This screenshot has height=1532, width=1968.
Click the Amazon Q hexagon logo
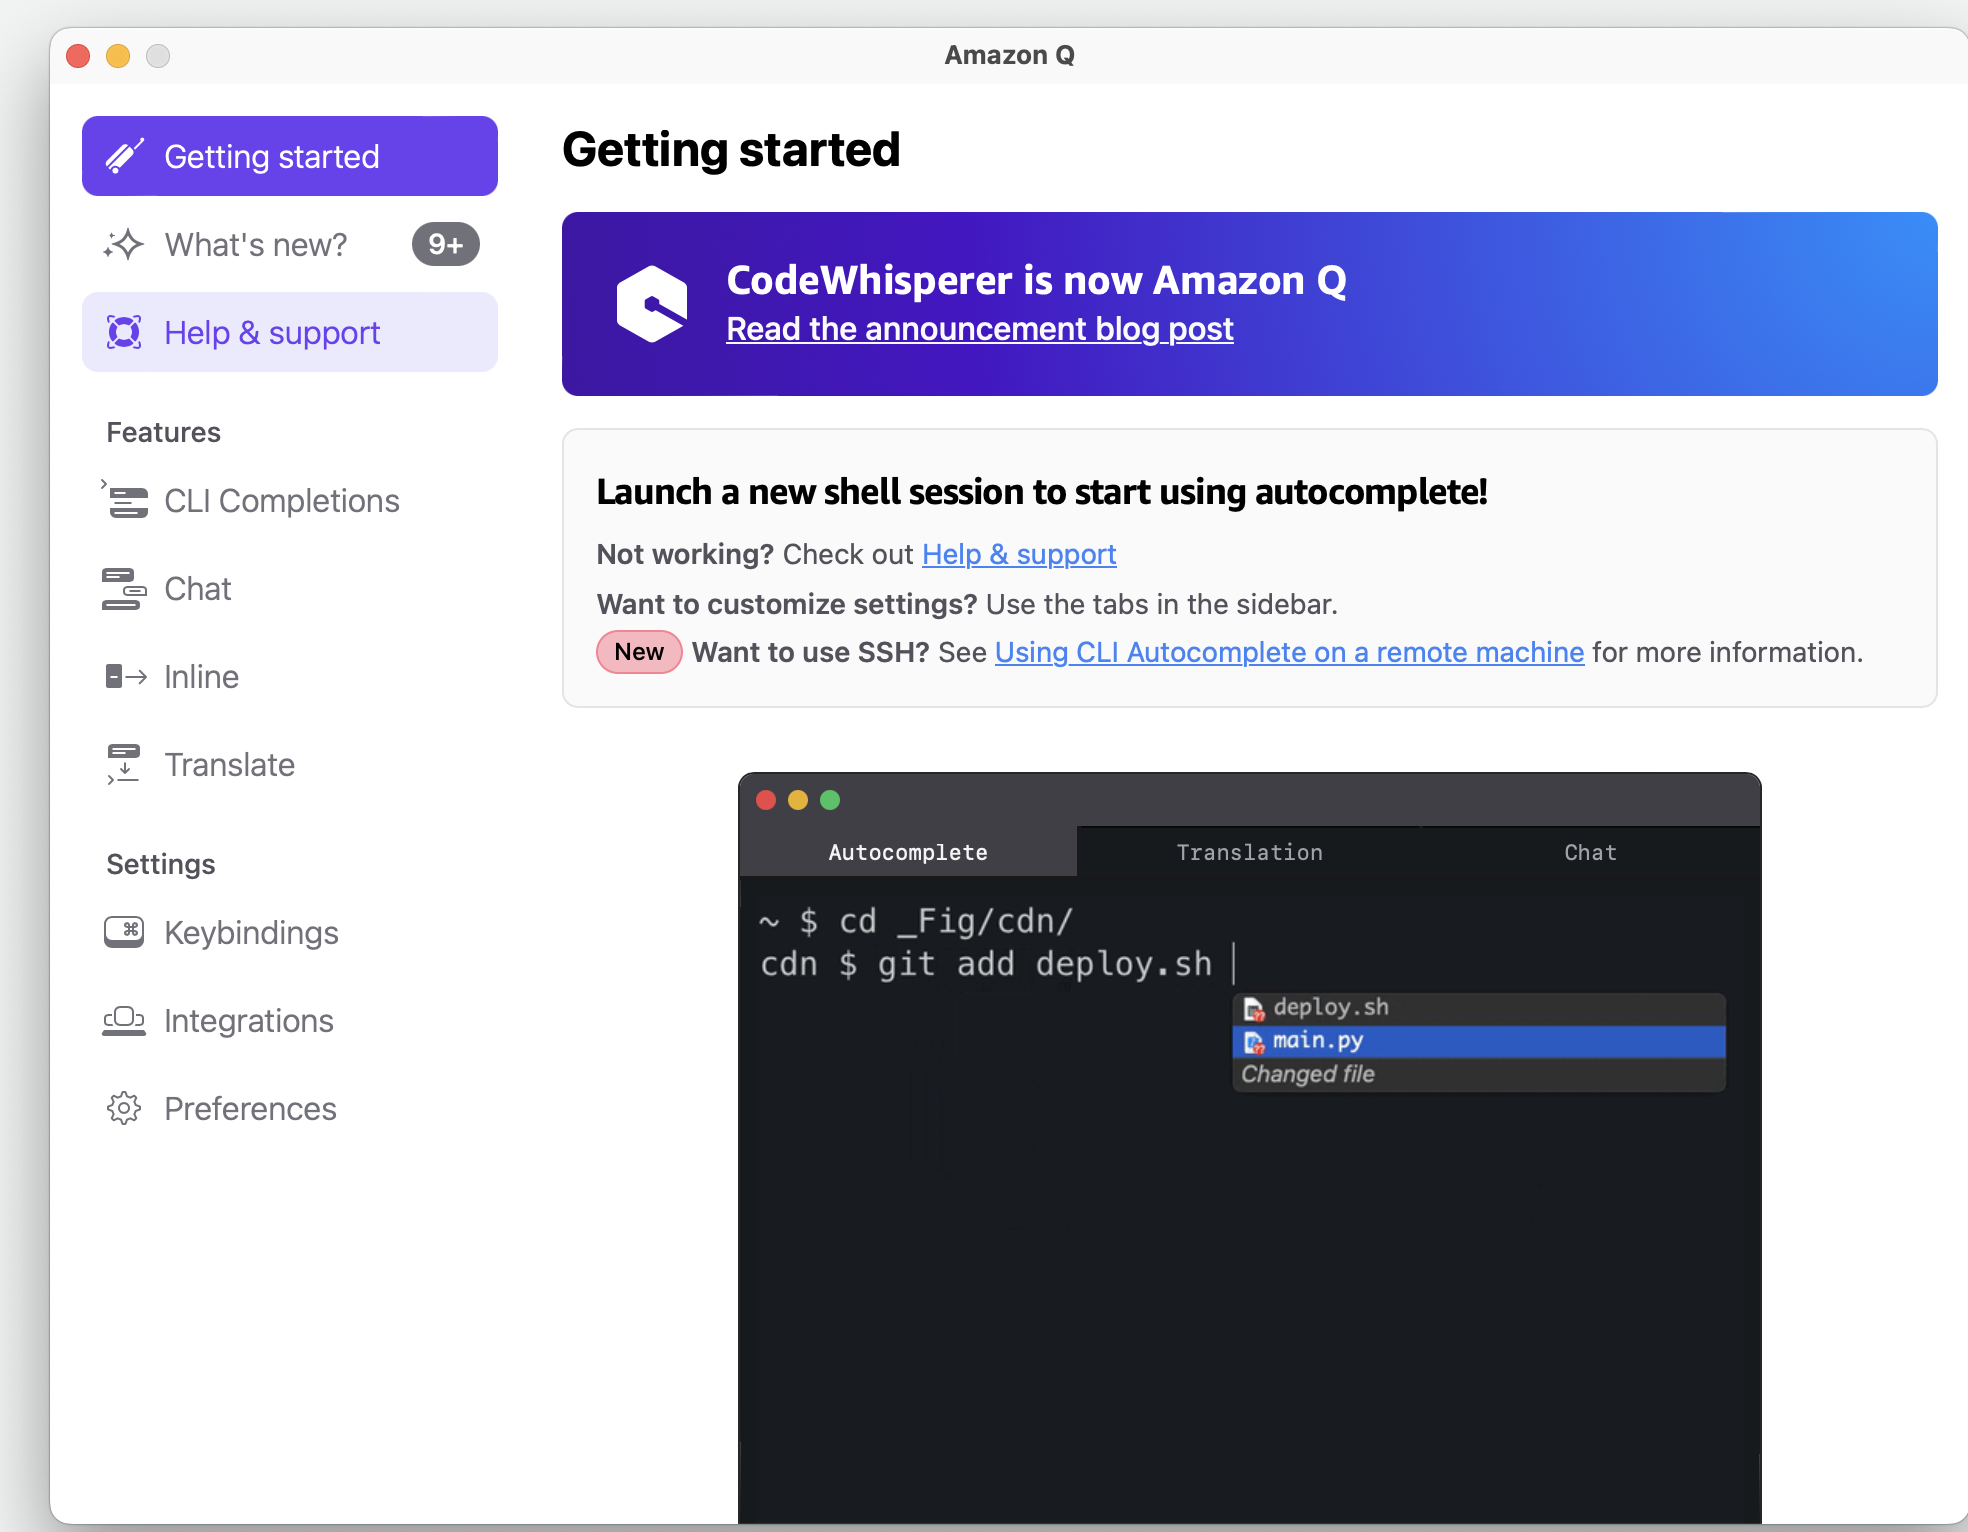[652, 304]
